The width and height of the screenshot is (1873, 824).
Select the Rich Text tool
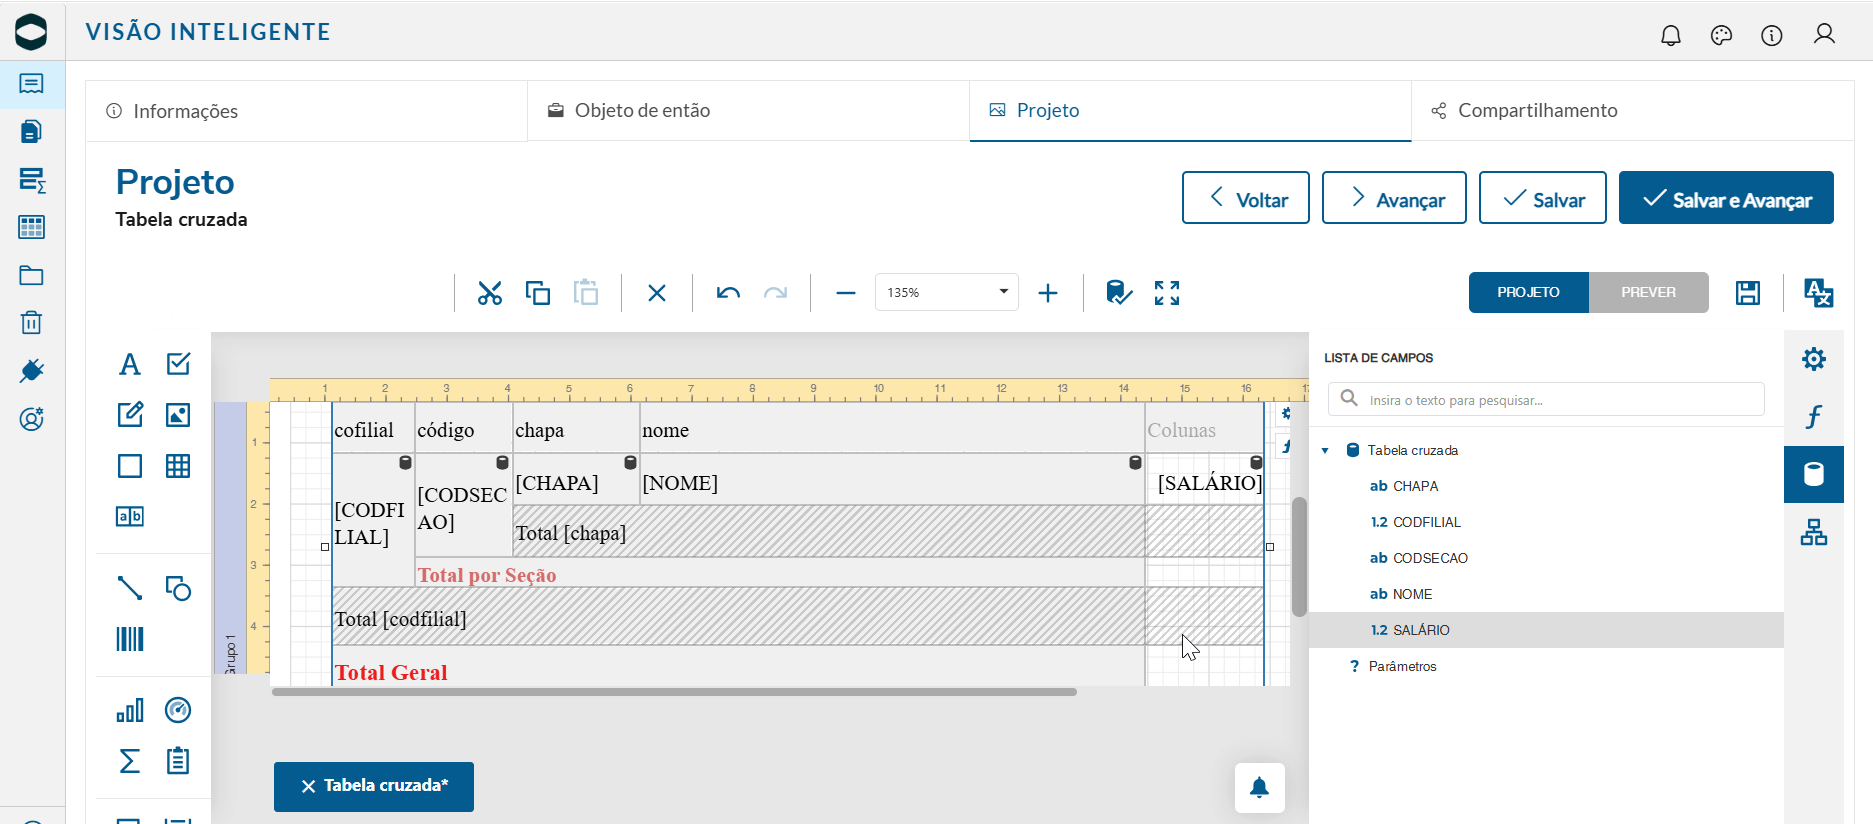tap(130, 415)
